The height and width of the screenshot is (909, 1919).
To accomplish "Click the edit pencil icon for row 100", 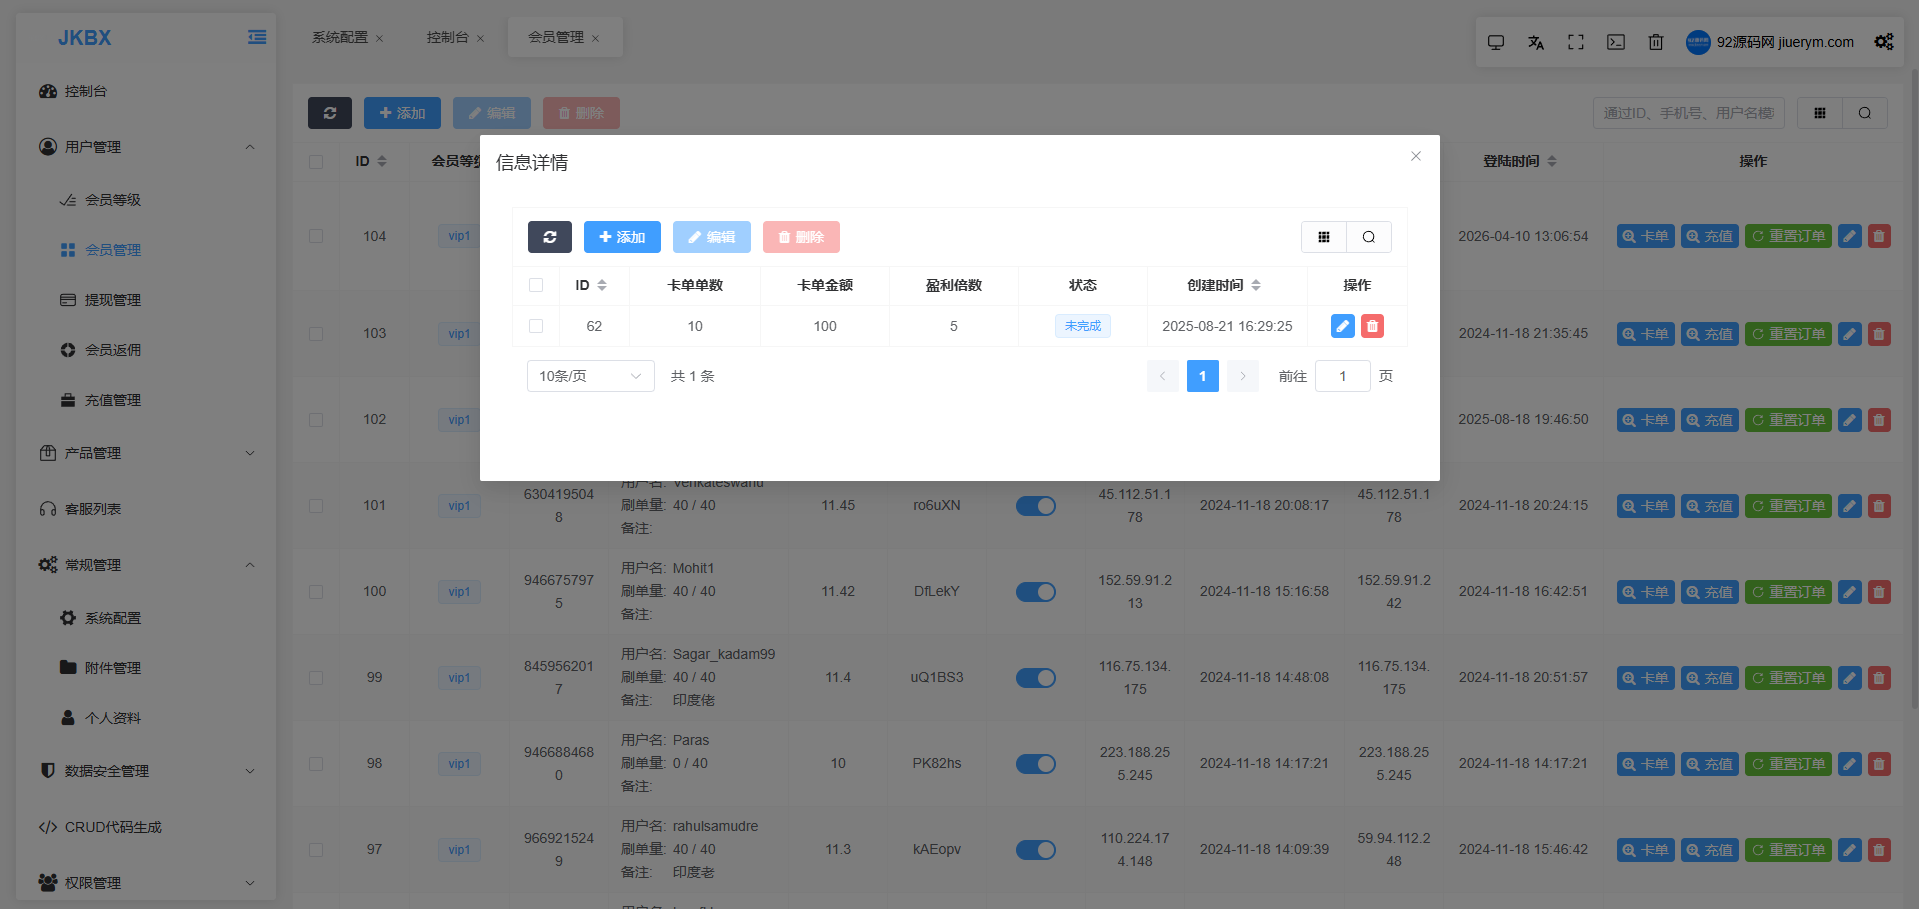I will [x=1850, y=592].
